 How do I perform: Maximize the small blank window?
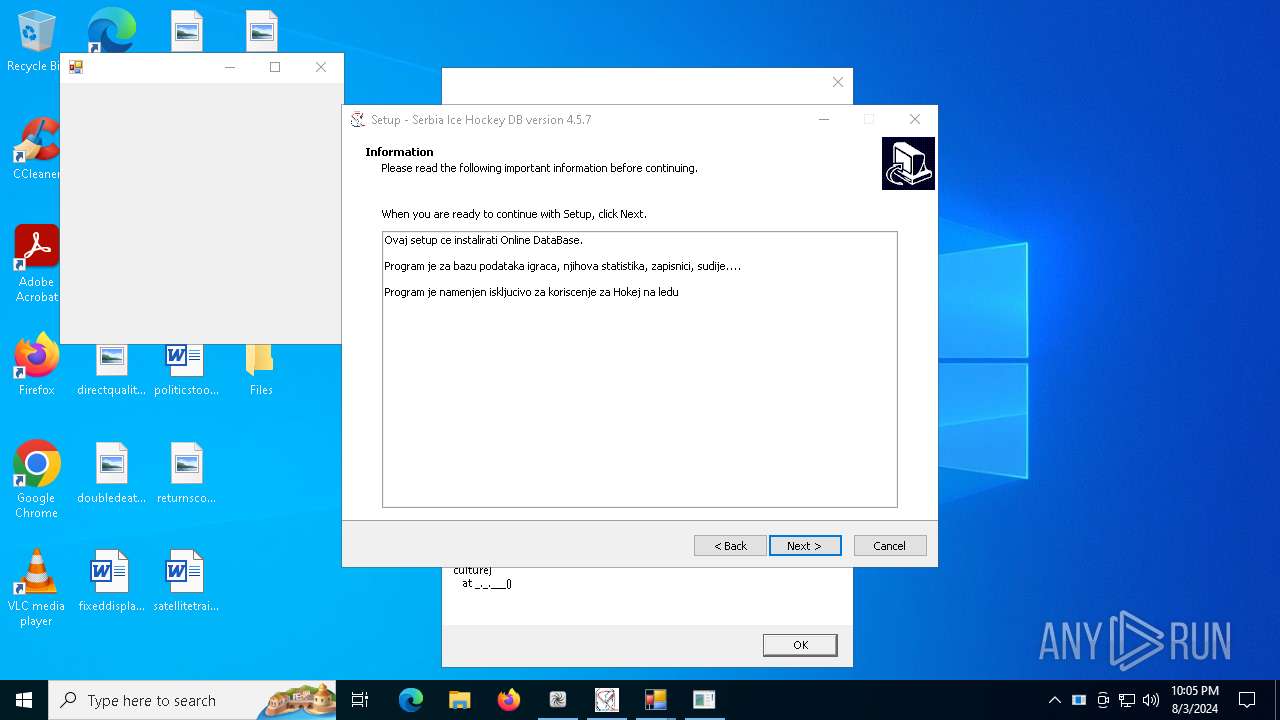[x=275, y=67]
